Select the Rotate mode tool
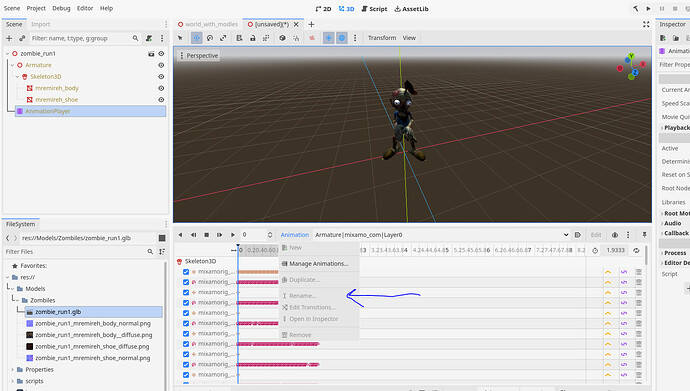 [210, 38]
